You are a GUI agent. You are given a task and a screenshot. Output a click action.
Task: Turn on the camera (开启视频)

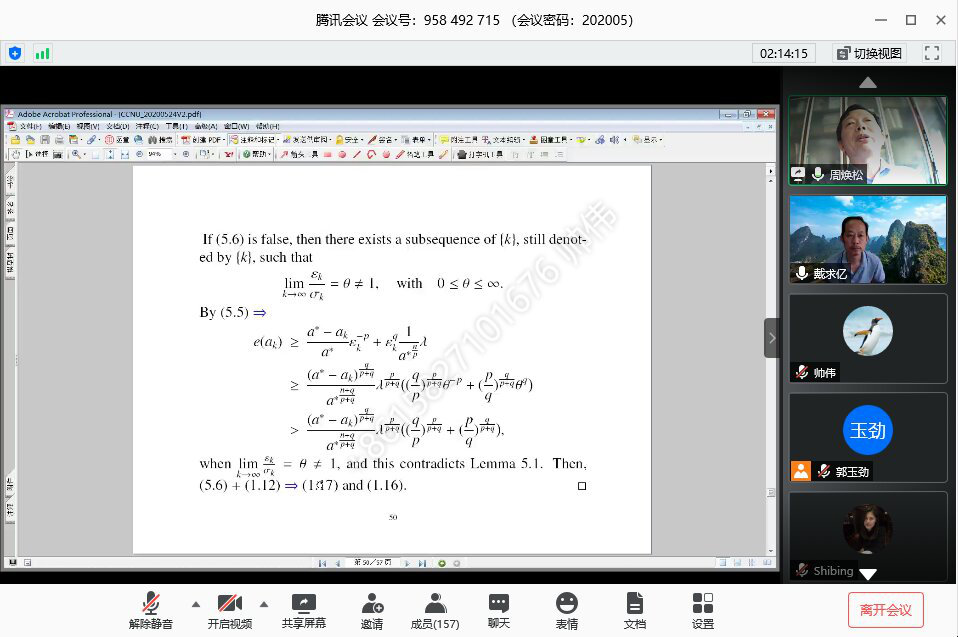pos(229,609)
